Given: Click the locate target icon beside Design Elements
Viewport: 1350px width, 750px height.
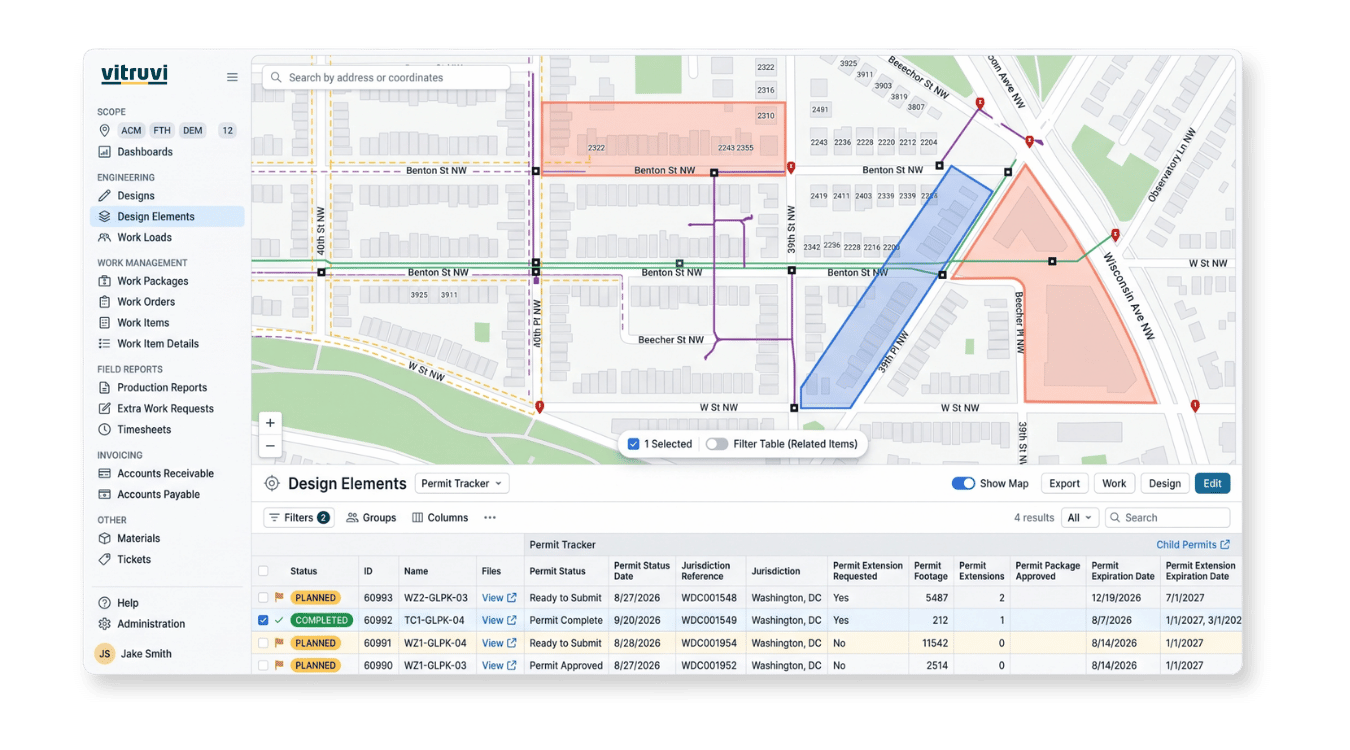Looking at the screenshot, I should [x=271, y=484].
